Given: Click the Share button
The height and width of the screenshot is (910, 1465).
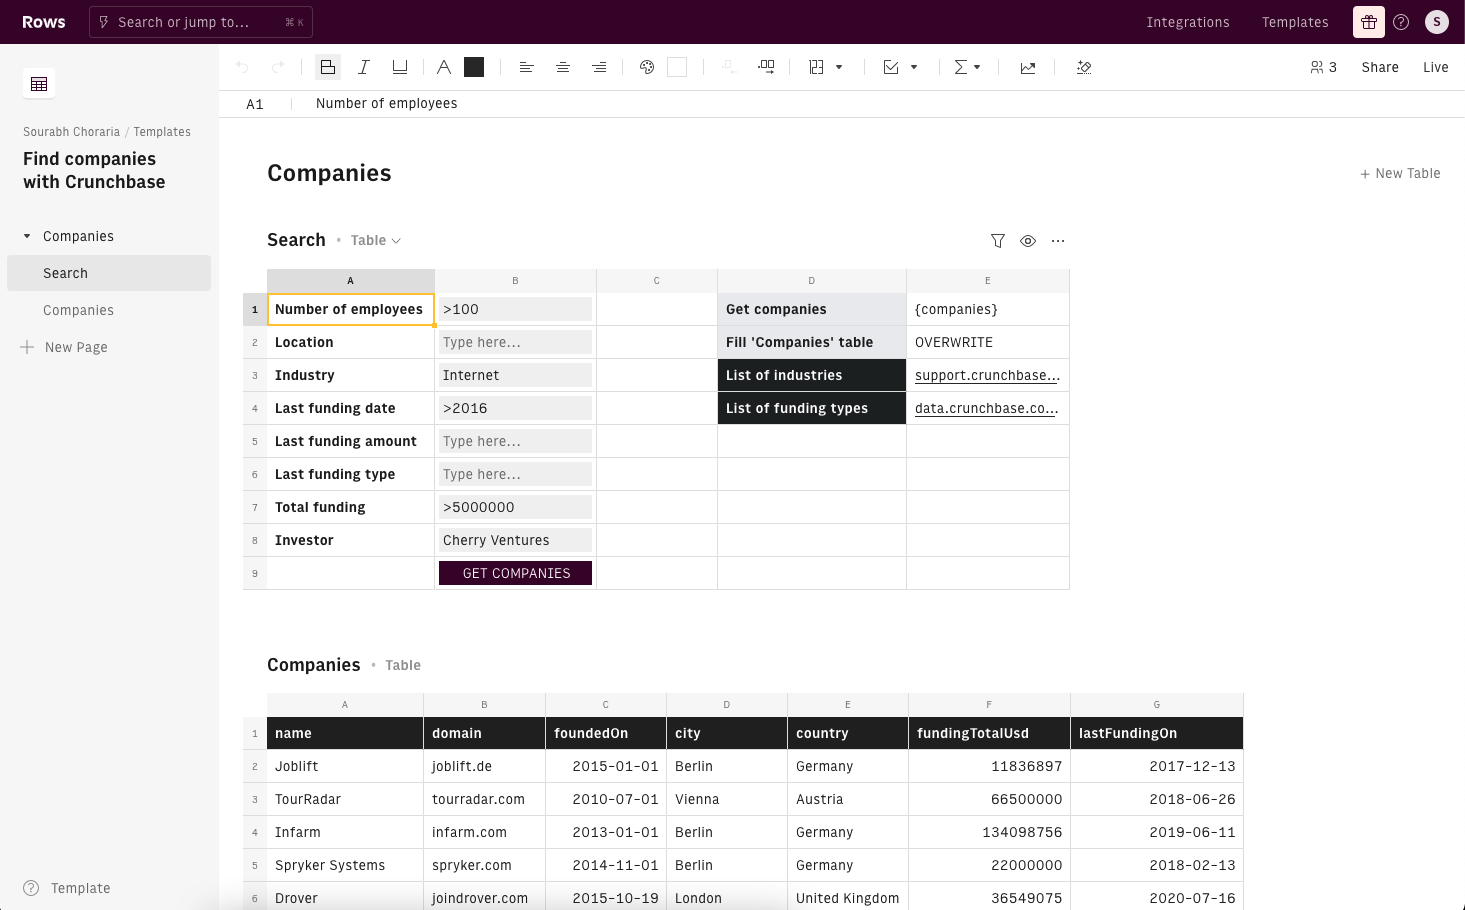Looking at the screenshot, I should click(x=1380, y=67).
